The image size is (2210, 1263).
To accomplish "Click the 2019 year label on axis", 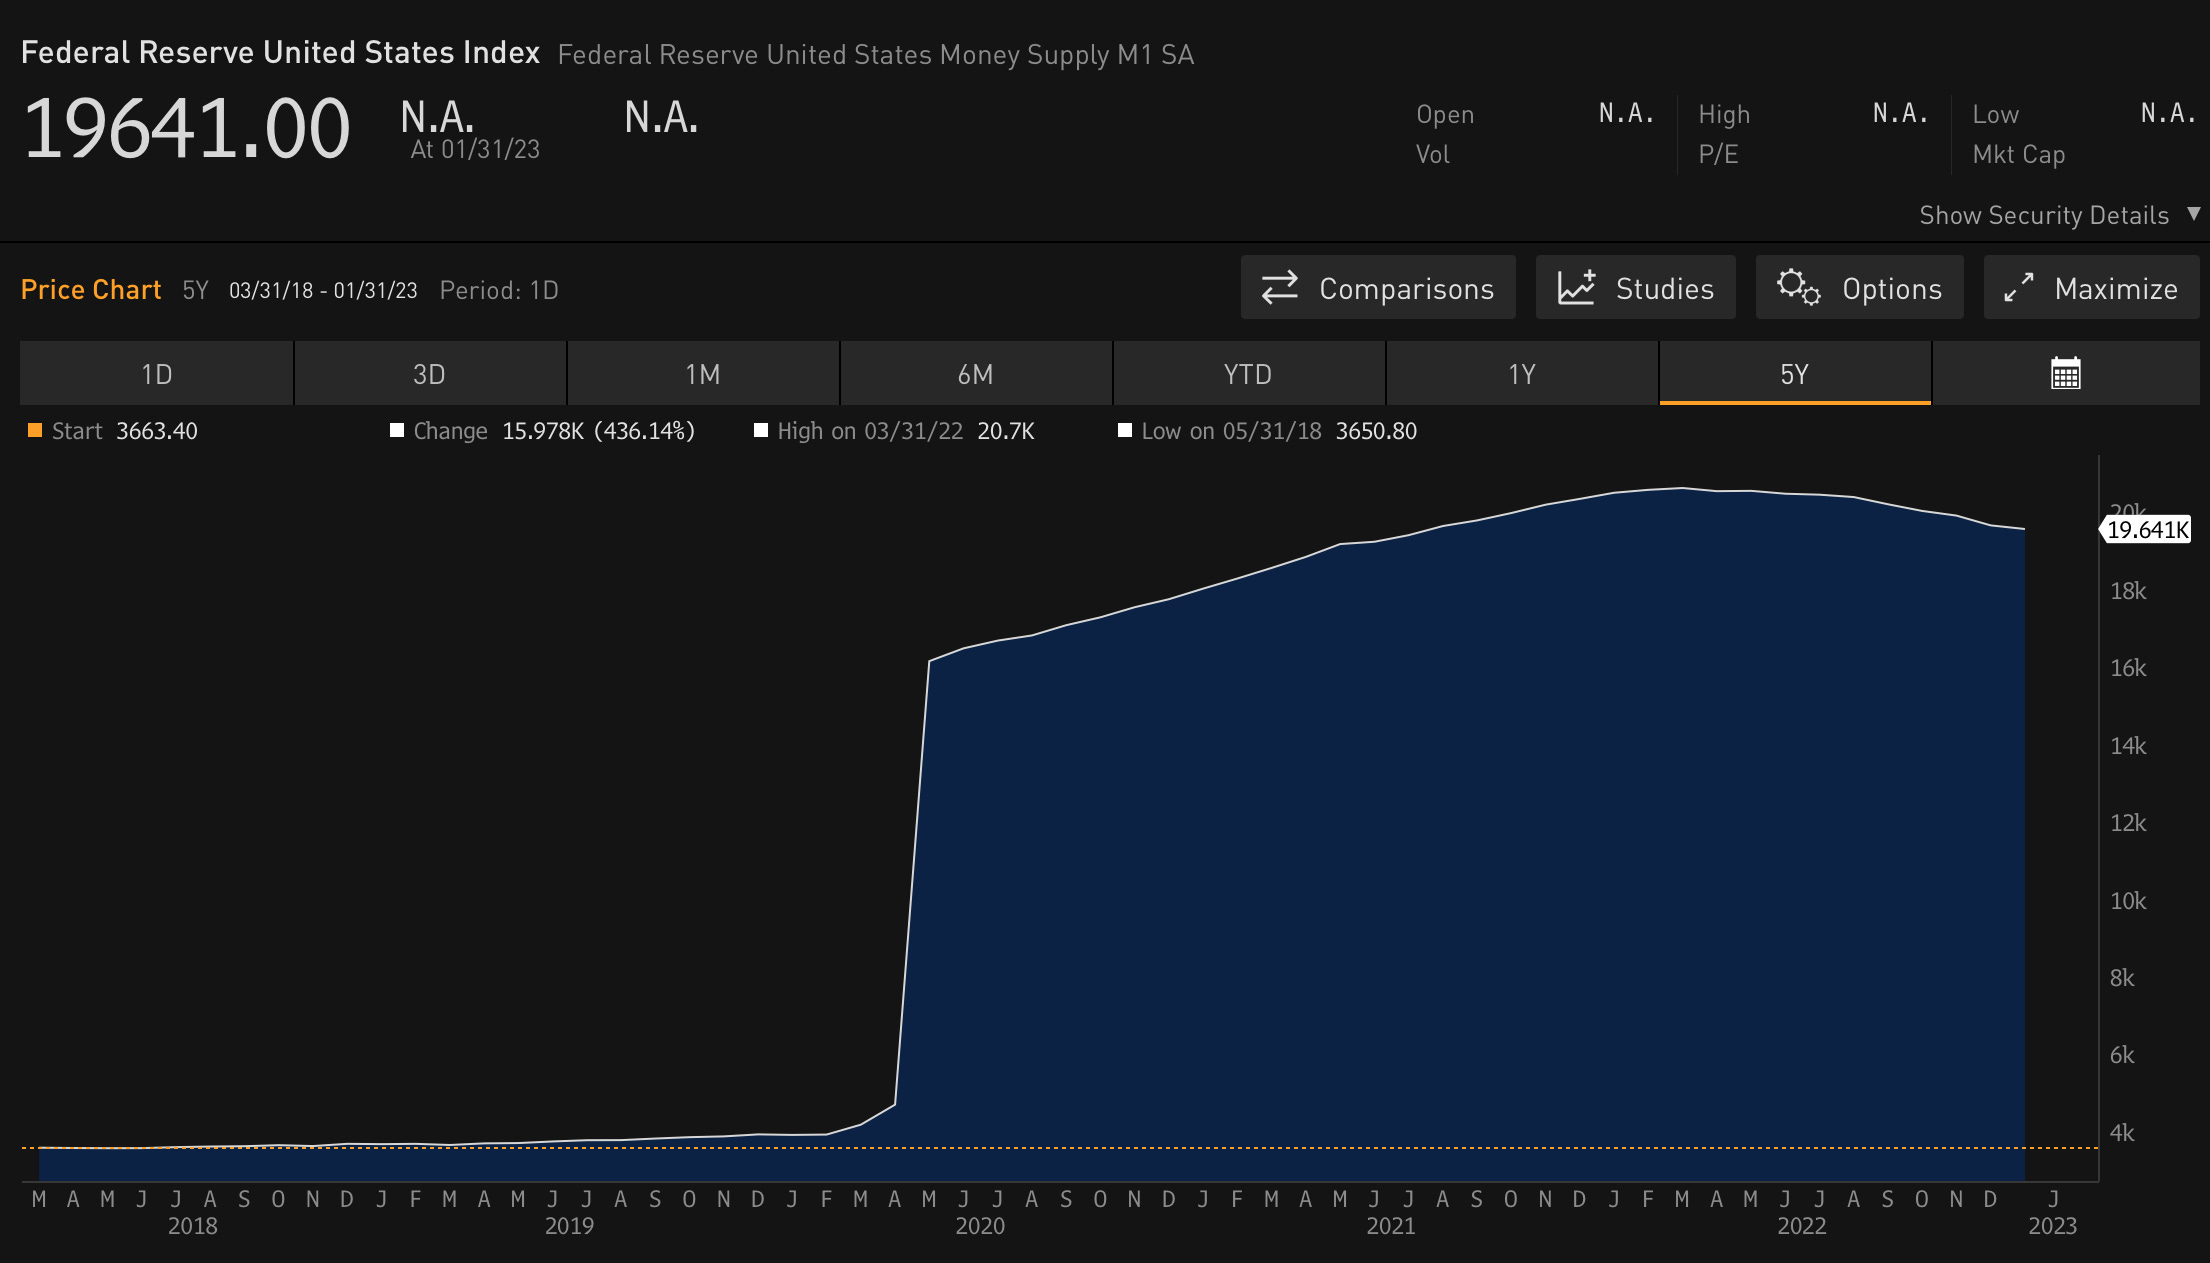I will [569, 1226].
